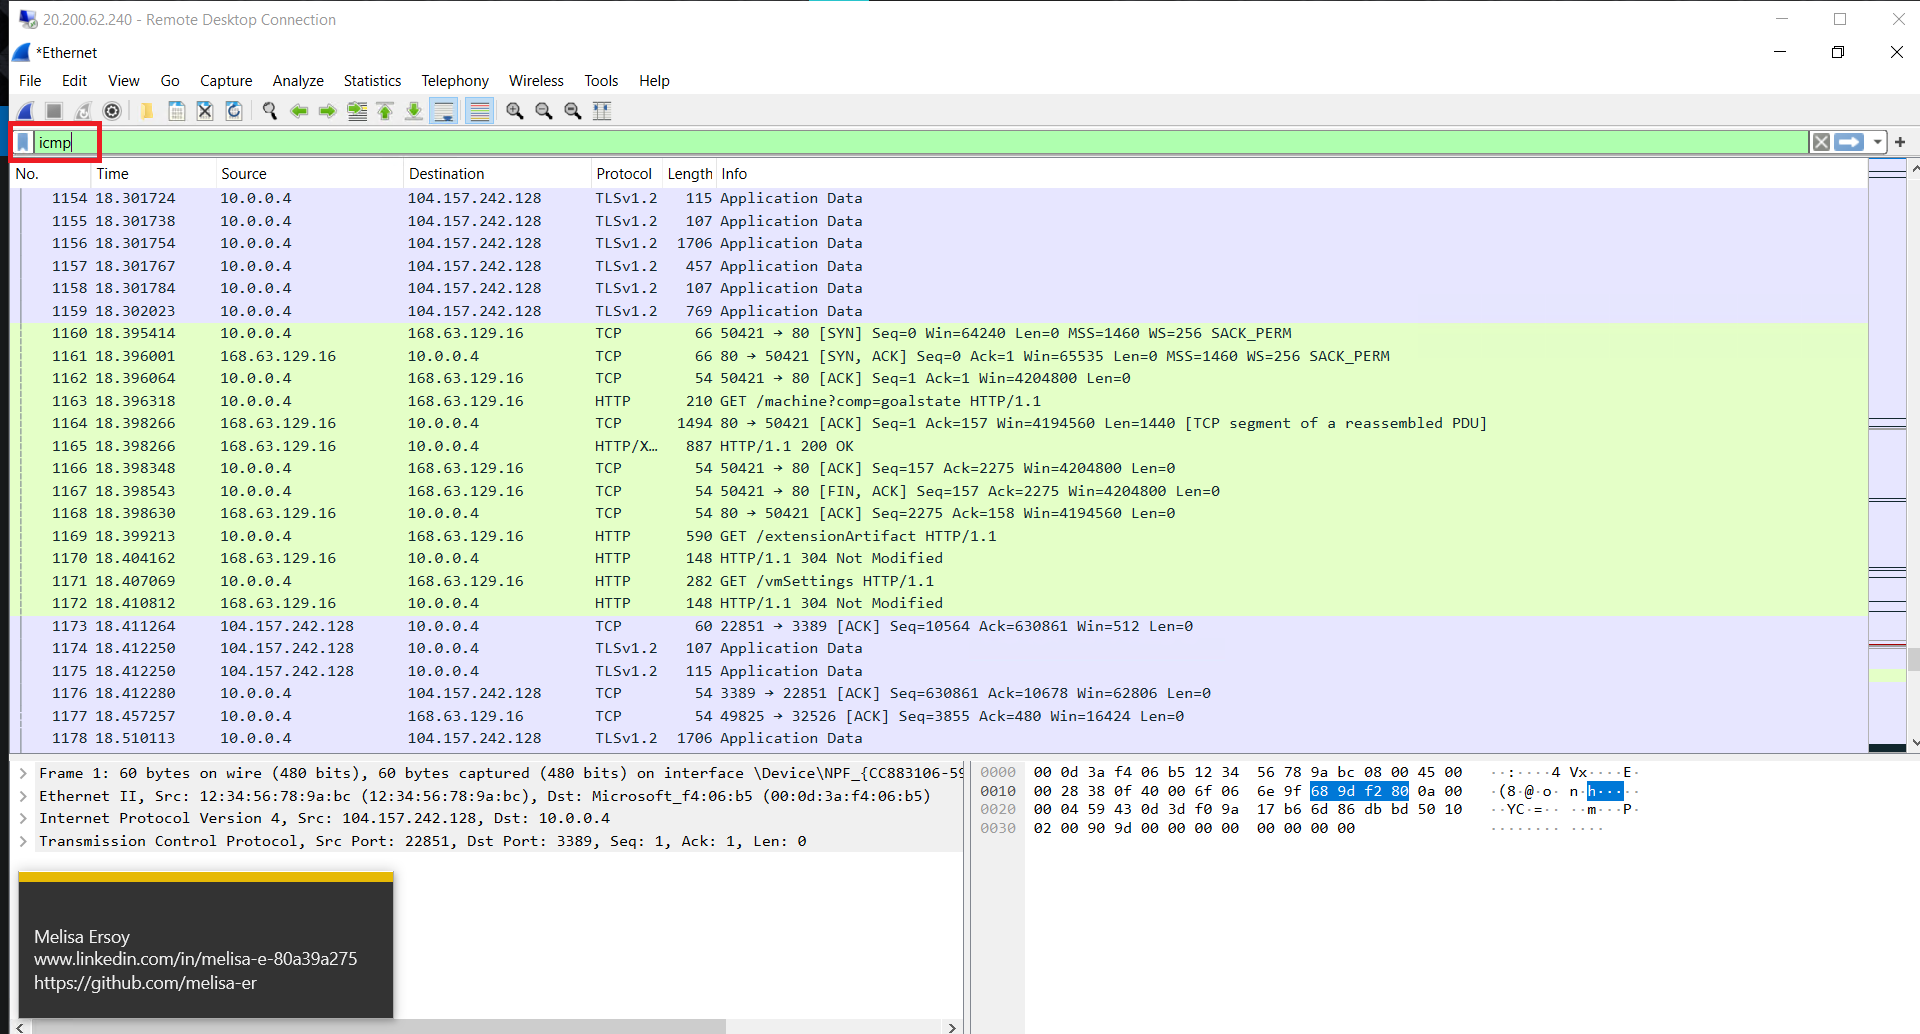Click into the display filter field

pyautogui.click(x=920, y=142)
